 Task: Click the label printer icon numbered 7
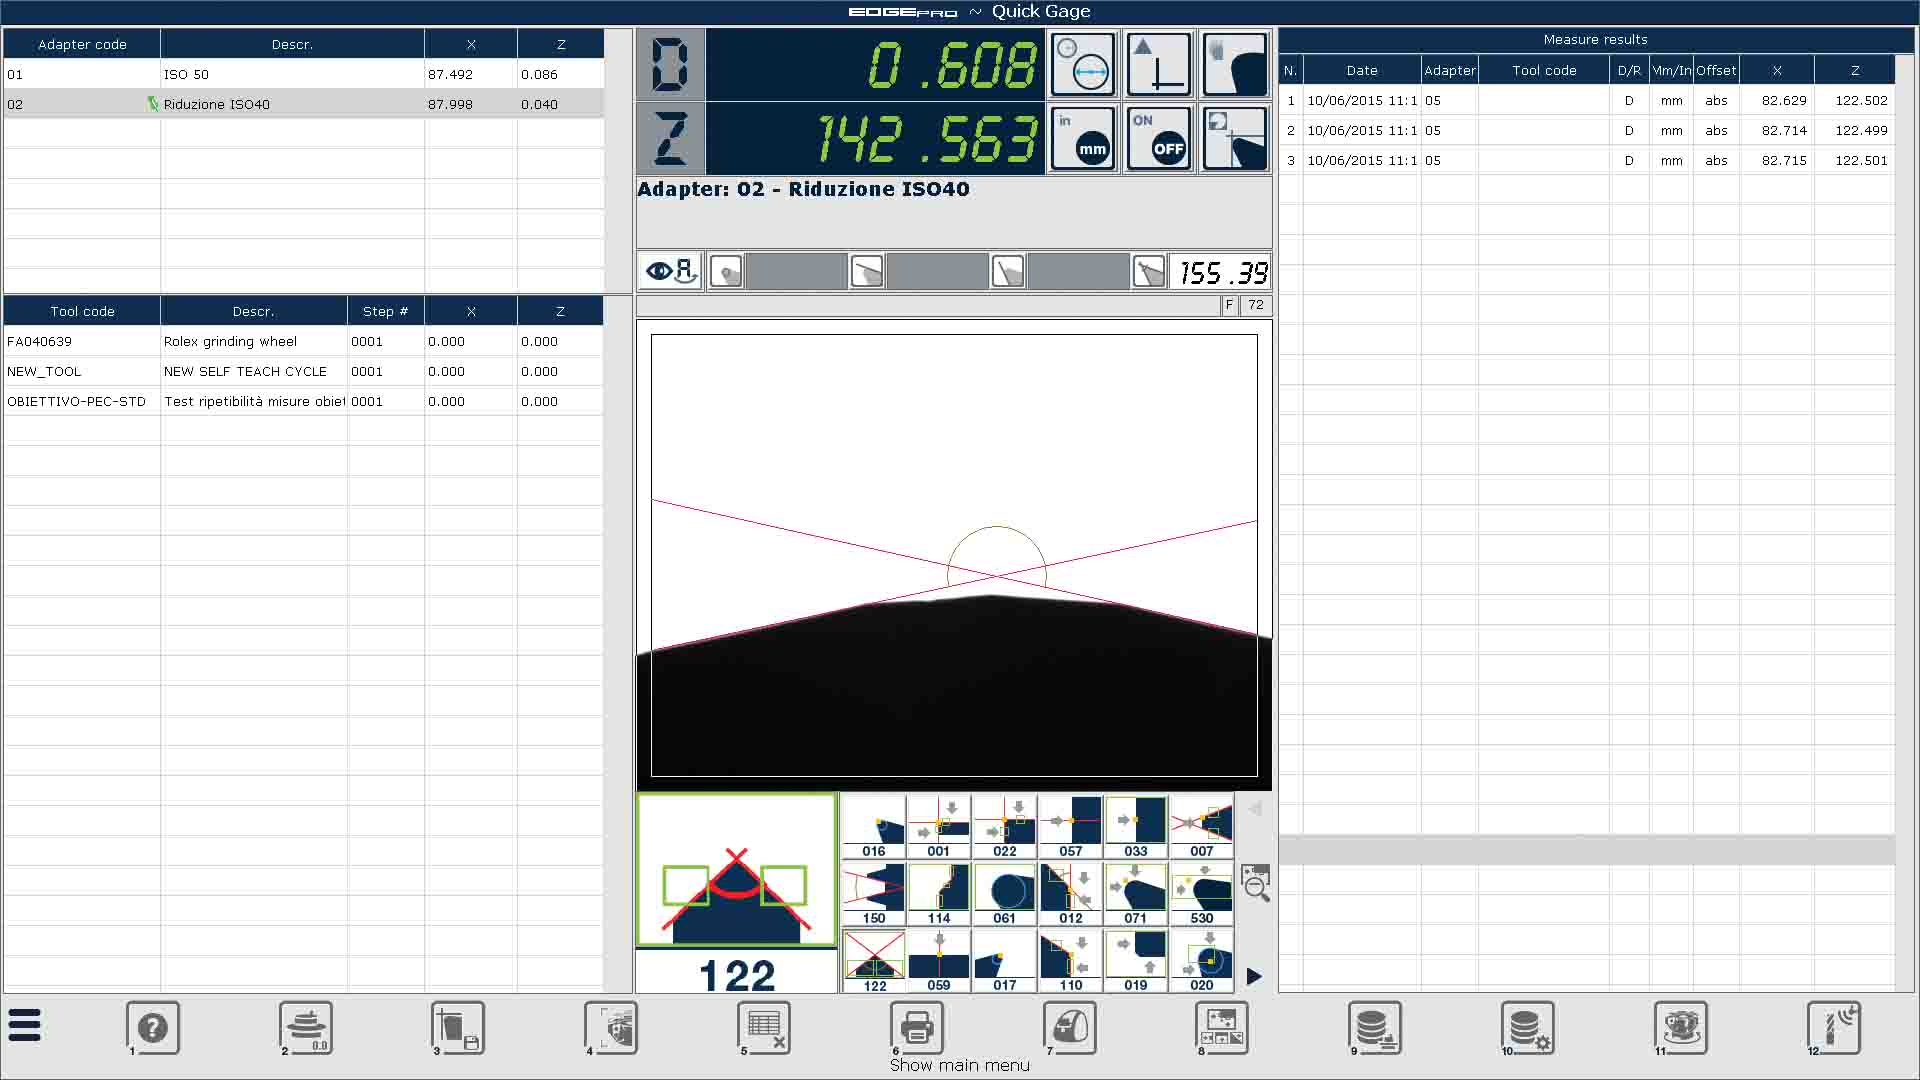point(1070,1028)
